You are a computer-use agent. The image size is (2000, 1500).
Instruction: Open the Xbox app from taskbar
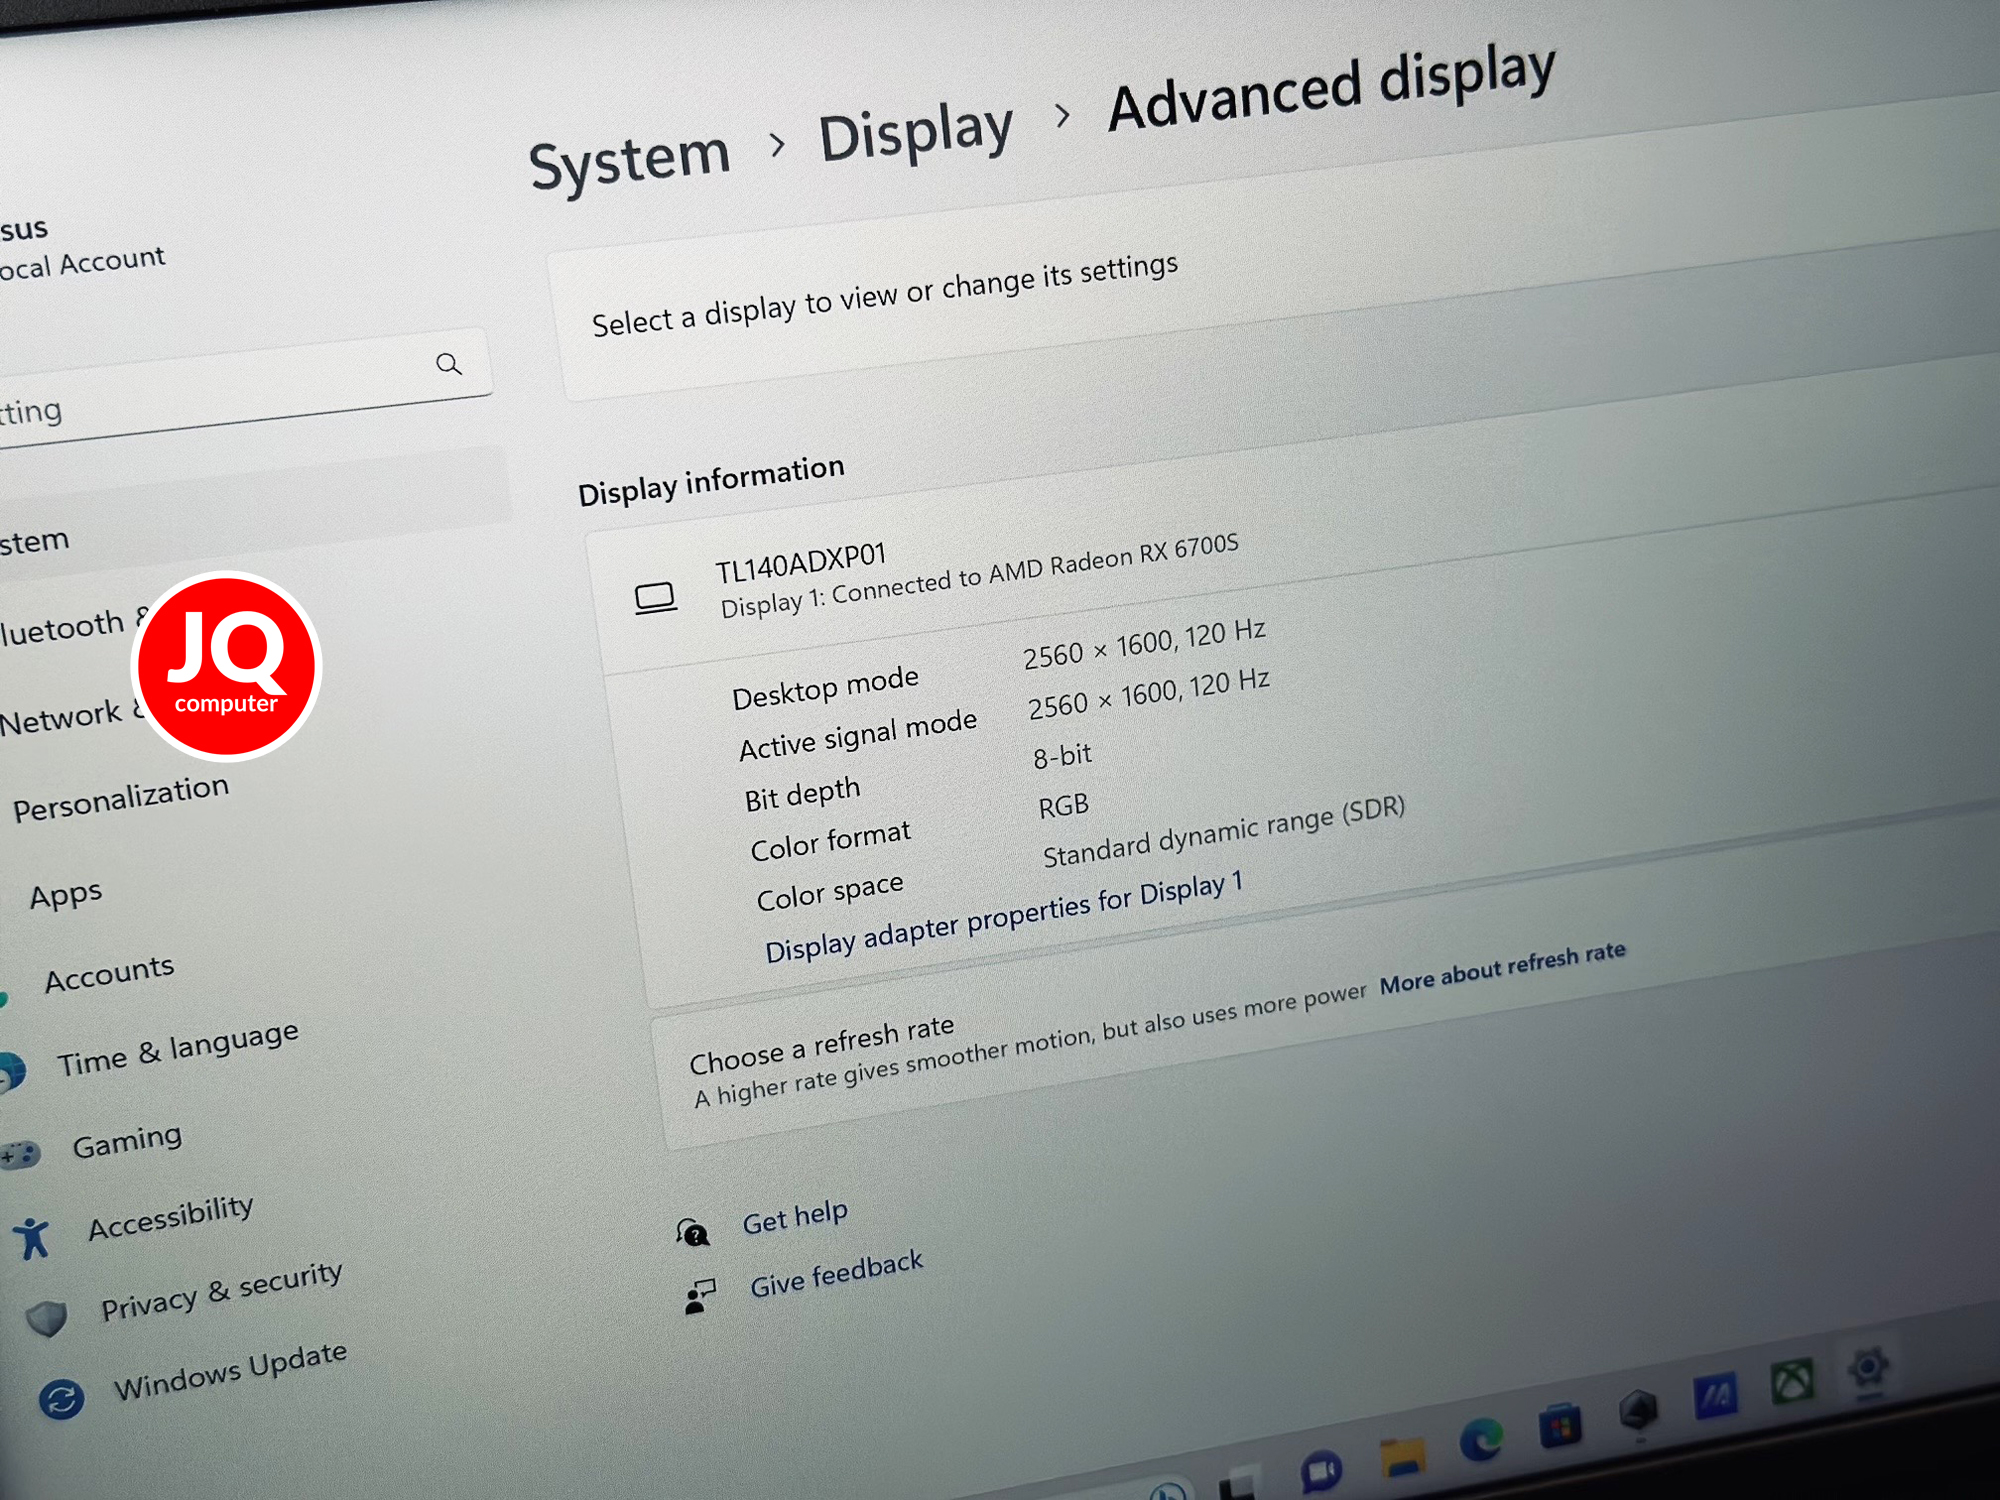click(1792, 1381)
